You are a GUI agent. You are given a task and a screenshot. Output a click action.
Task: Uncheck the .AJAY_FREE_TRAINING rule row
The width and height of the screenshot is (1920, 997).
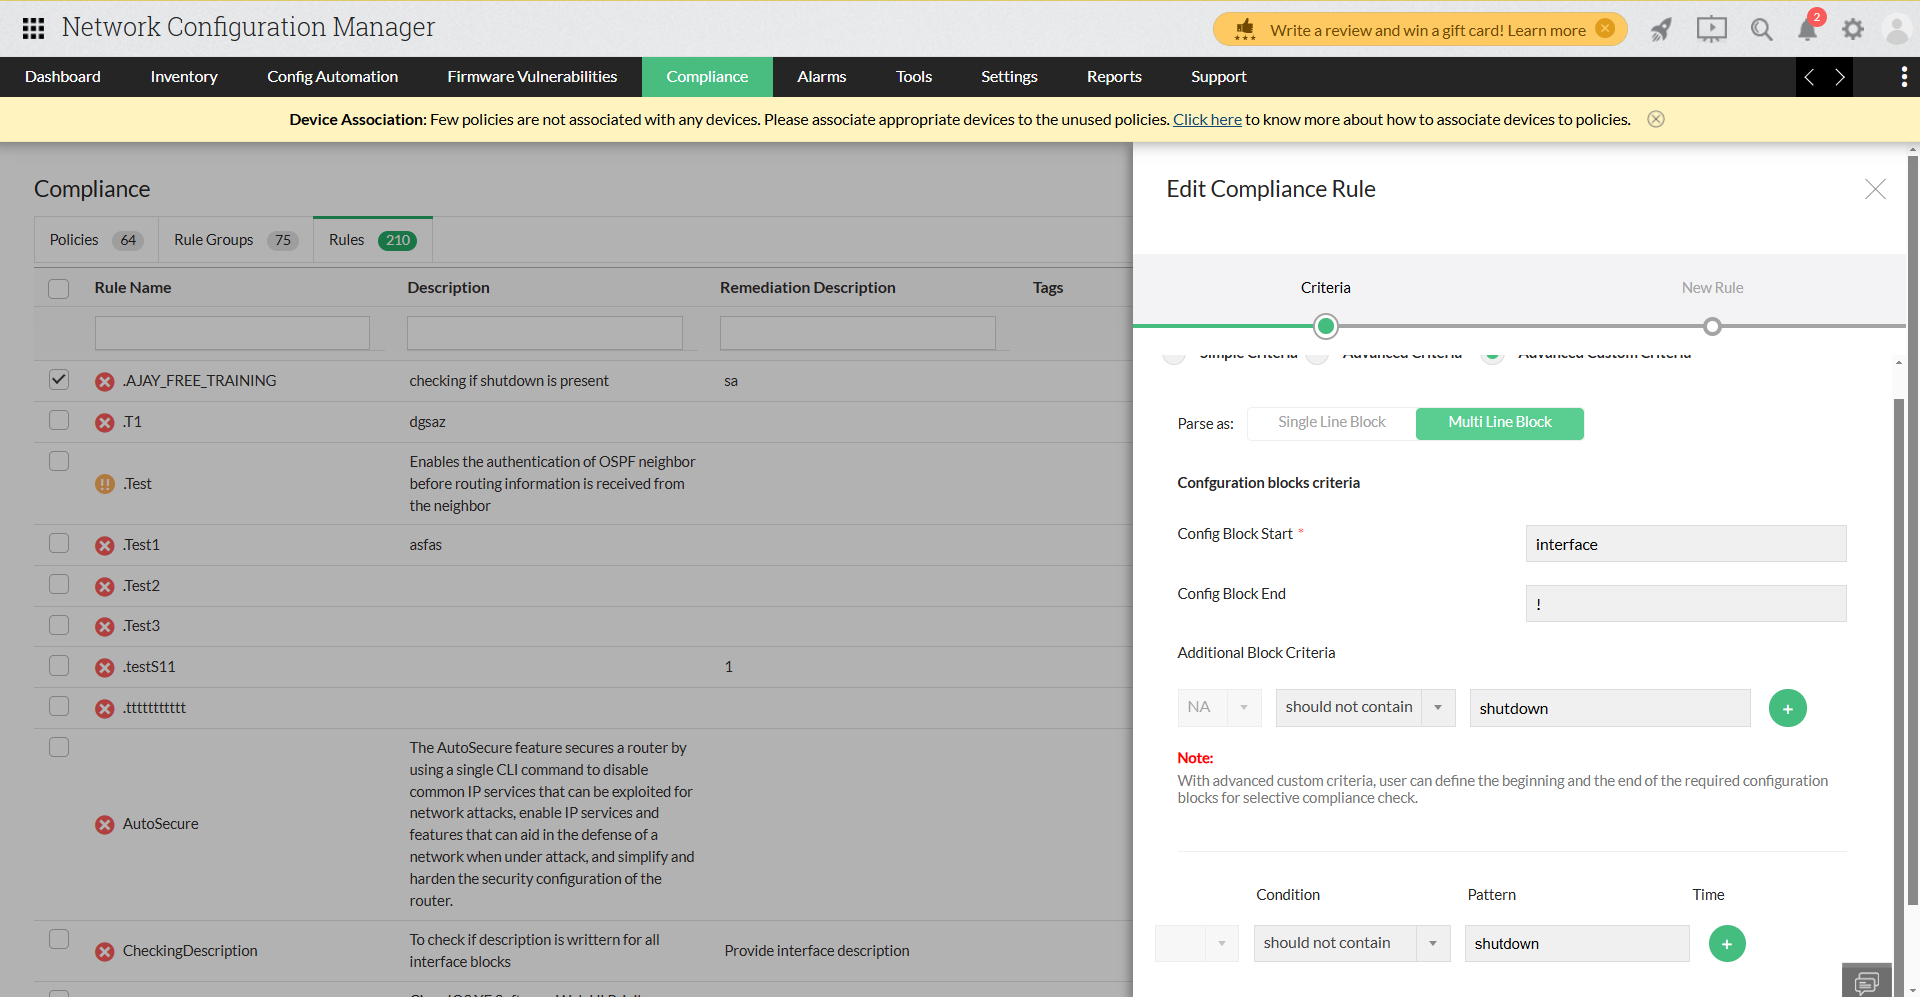(58, 379)
